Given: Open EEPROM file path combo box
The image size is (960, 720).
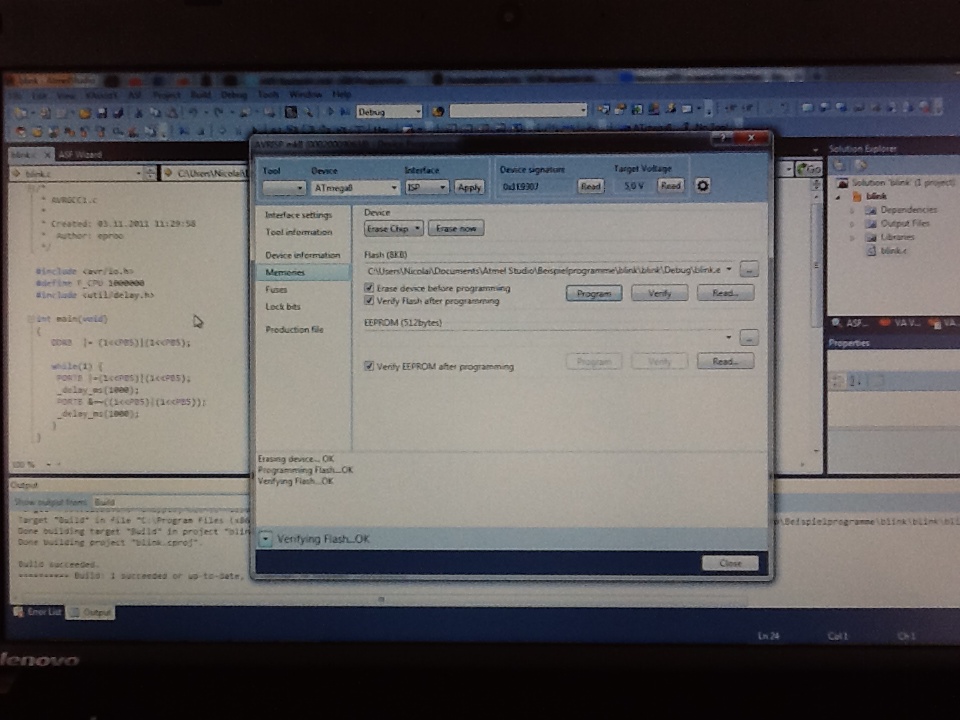Looking at the screenshot, I should [x=549, y=337].
